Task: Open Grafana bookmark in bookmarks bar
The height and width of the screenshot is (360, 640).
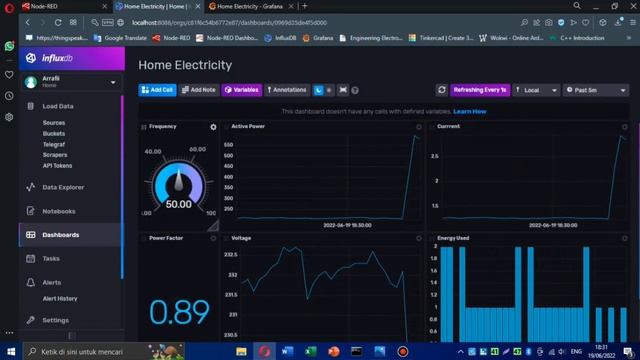Action: point(318,38)
